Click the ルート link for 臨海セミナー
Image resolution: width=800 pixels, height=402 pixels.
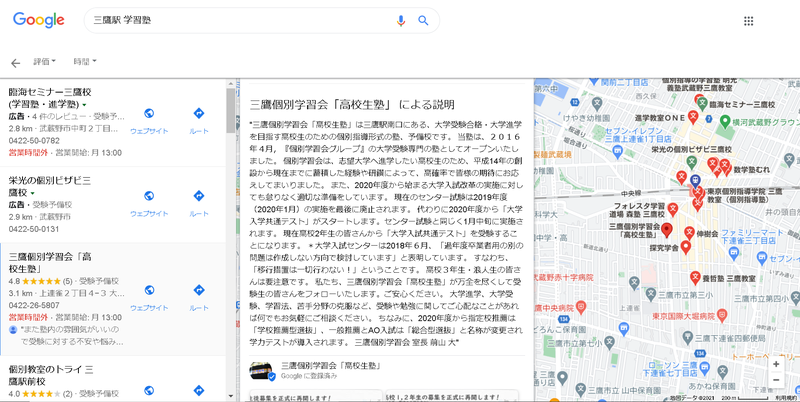(x=199, y=131)
